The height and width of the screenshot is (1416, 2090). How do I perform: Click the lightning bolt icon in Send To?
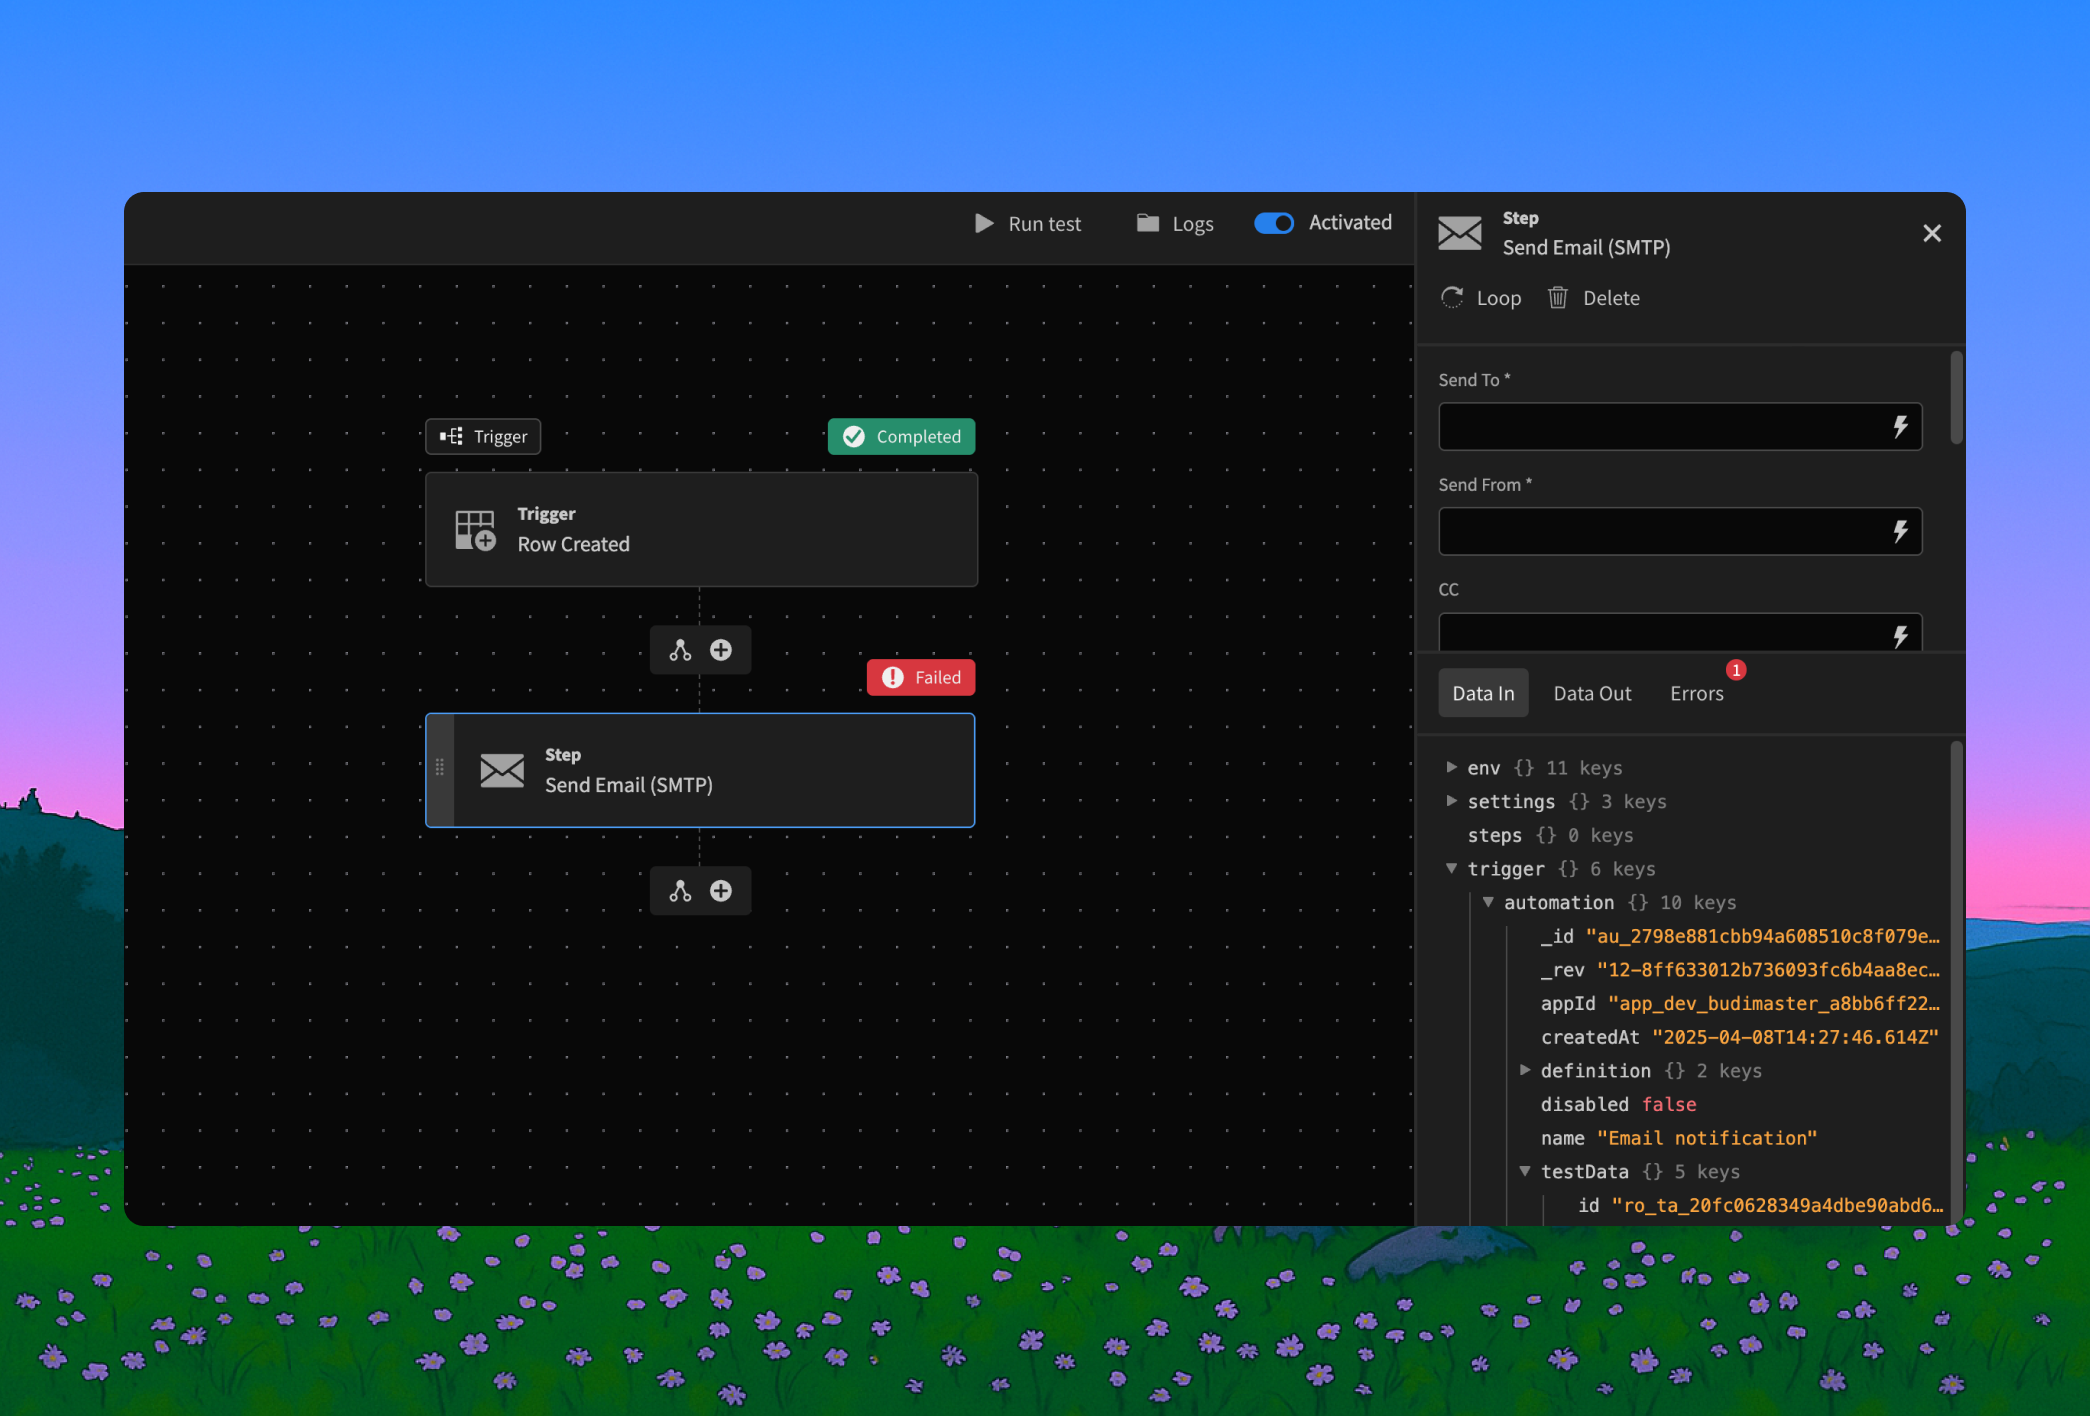click(x=1900, y=427)
